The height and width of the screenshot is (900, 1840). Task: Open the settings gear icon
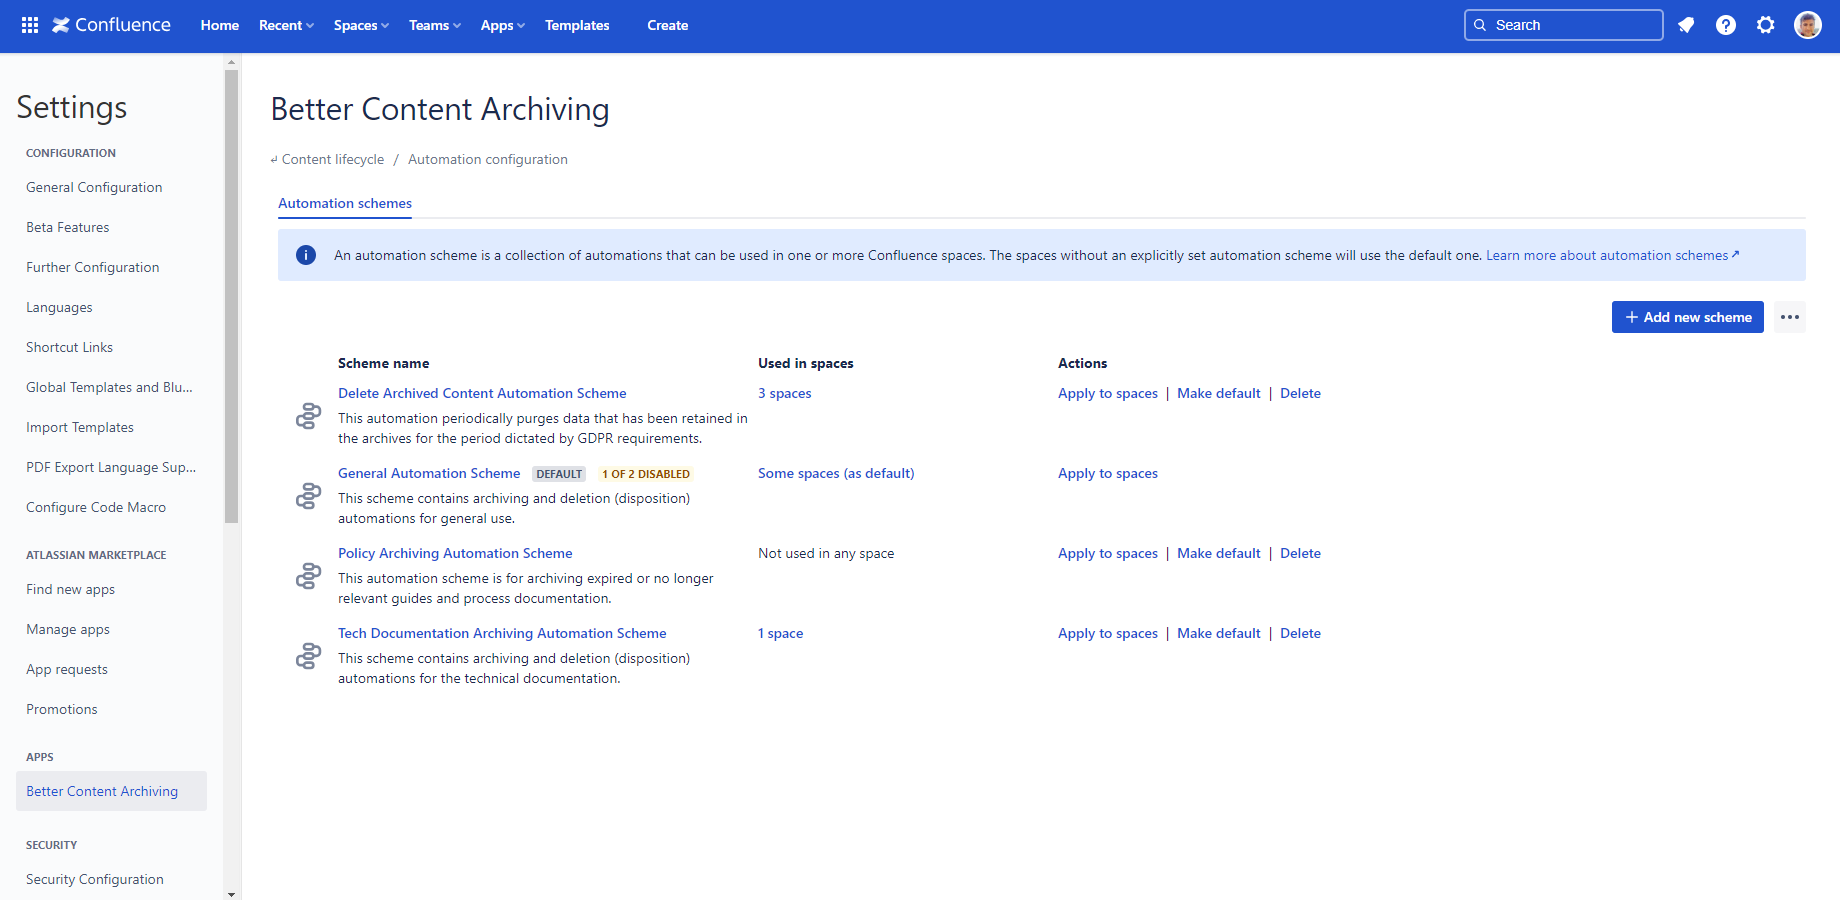1766,25
